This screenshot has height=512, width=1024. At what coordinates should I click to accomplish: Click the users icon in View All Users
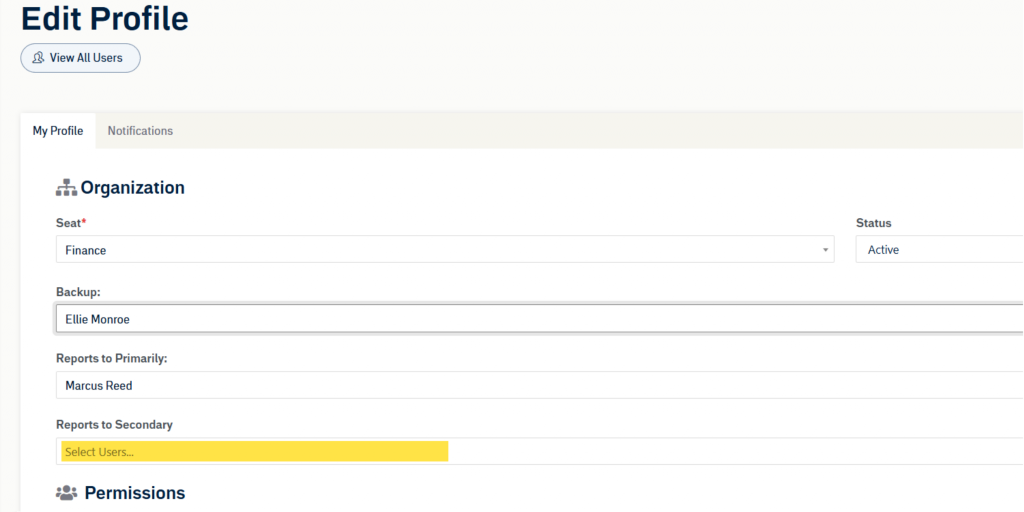pos(38,58)
